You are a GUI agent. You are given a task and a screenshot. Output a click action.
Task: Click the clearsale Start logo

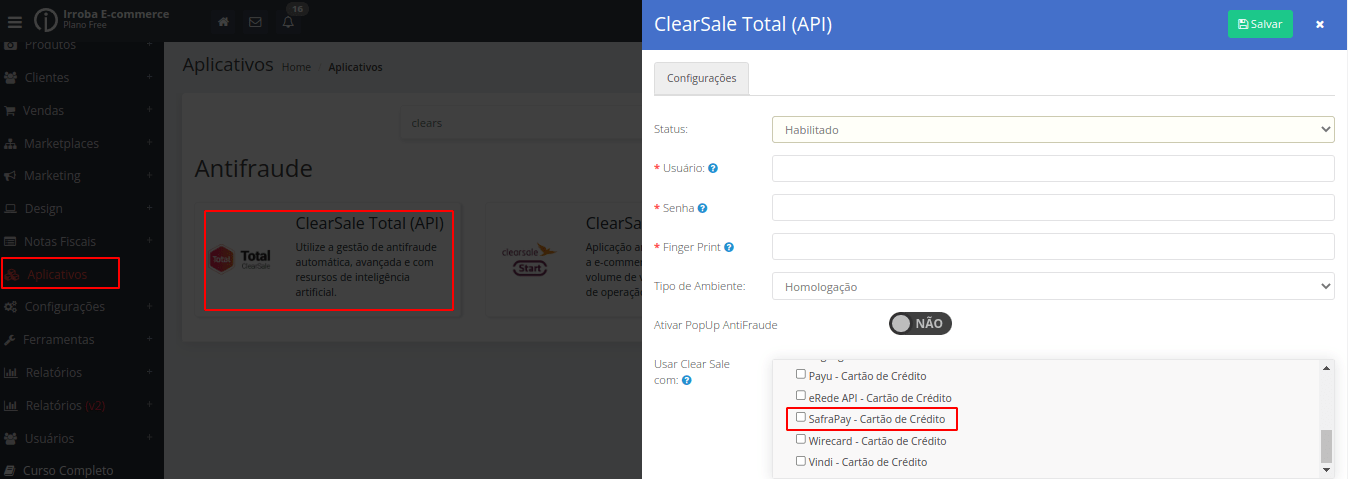pyautogui.click(x=529, y=260)
